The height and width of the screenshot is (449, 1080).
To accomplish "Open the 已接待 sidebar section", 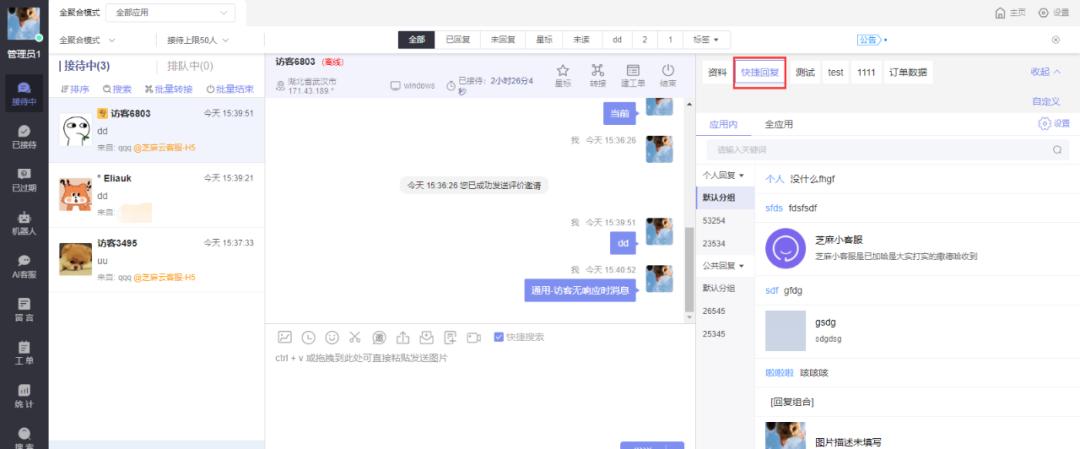I will click(24, 136).
